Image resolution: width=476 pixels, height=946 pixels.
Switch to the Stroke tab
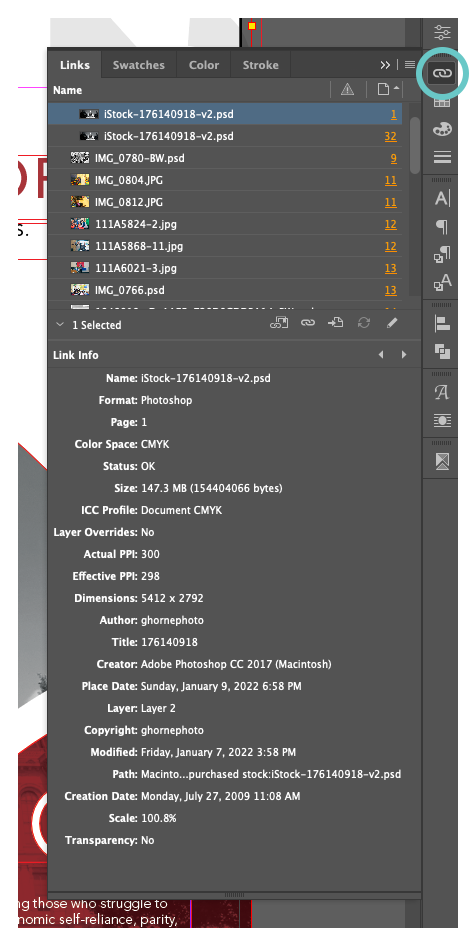(x=261, y=65)
